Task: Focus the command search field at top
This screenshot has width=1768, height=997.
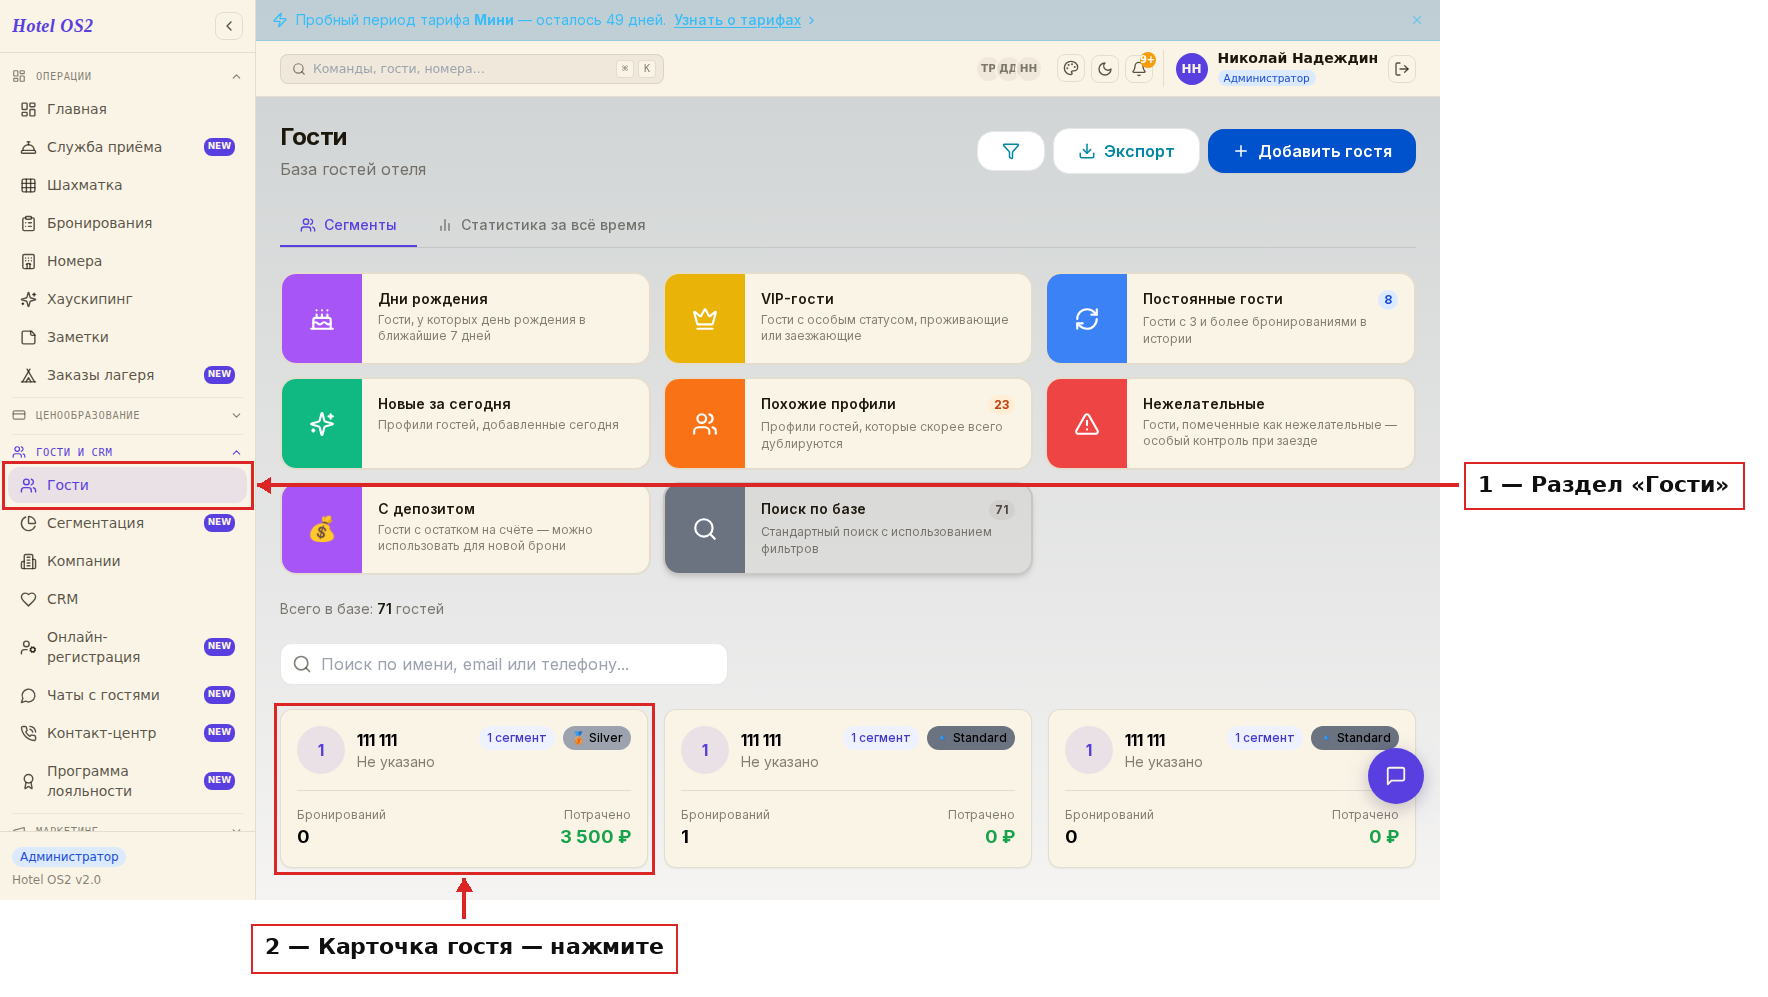Action: [x=472, y=69]
